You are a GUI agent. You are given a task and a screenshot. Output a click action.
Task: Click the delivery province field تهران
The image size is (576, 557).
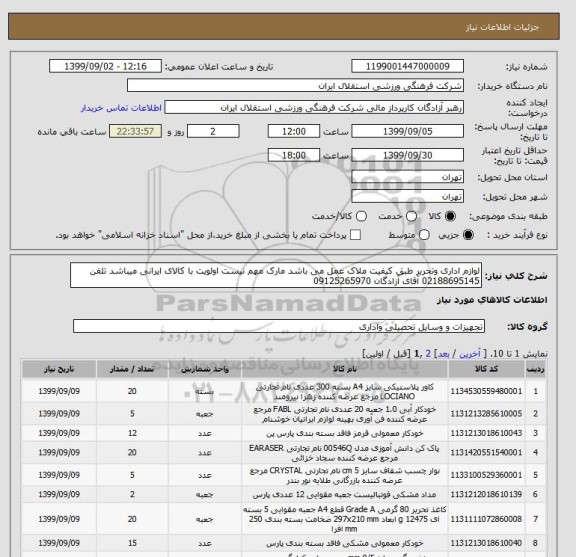coord(407,177)
